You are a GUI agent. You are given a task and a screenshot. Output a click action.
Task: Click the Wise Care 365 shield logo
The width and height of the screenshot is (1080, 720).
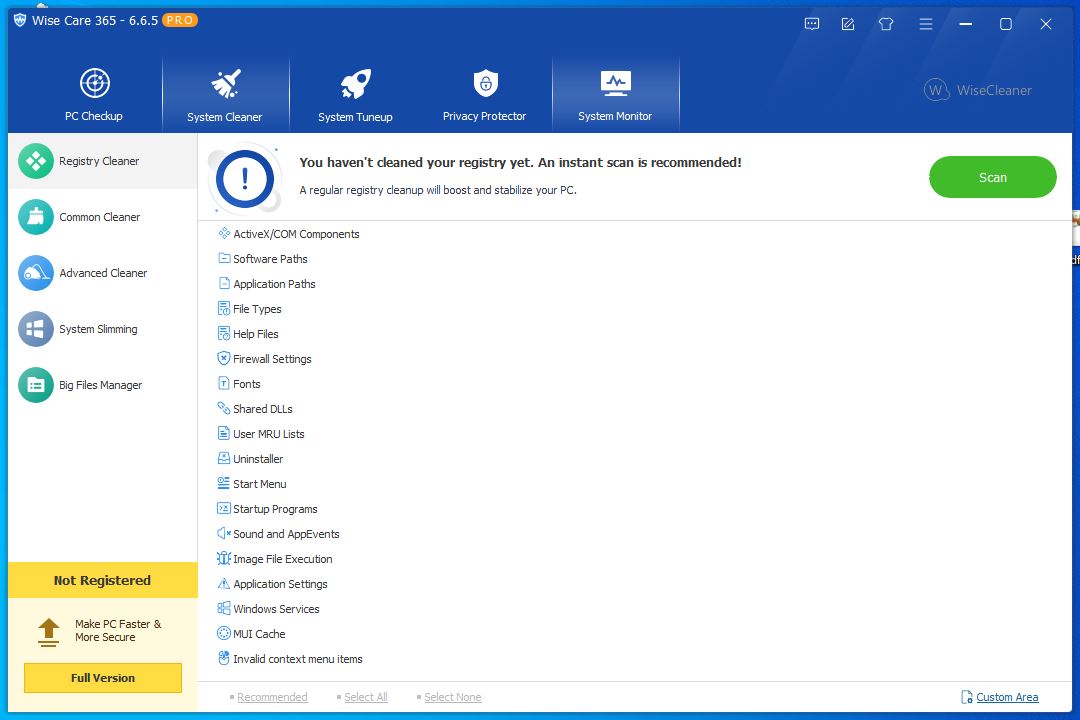pyautogui.click(x=20, y=21)
